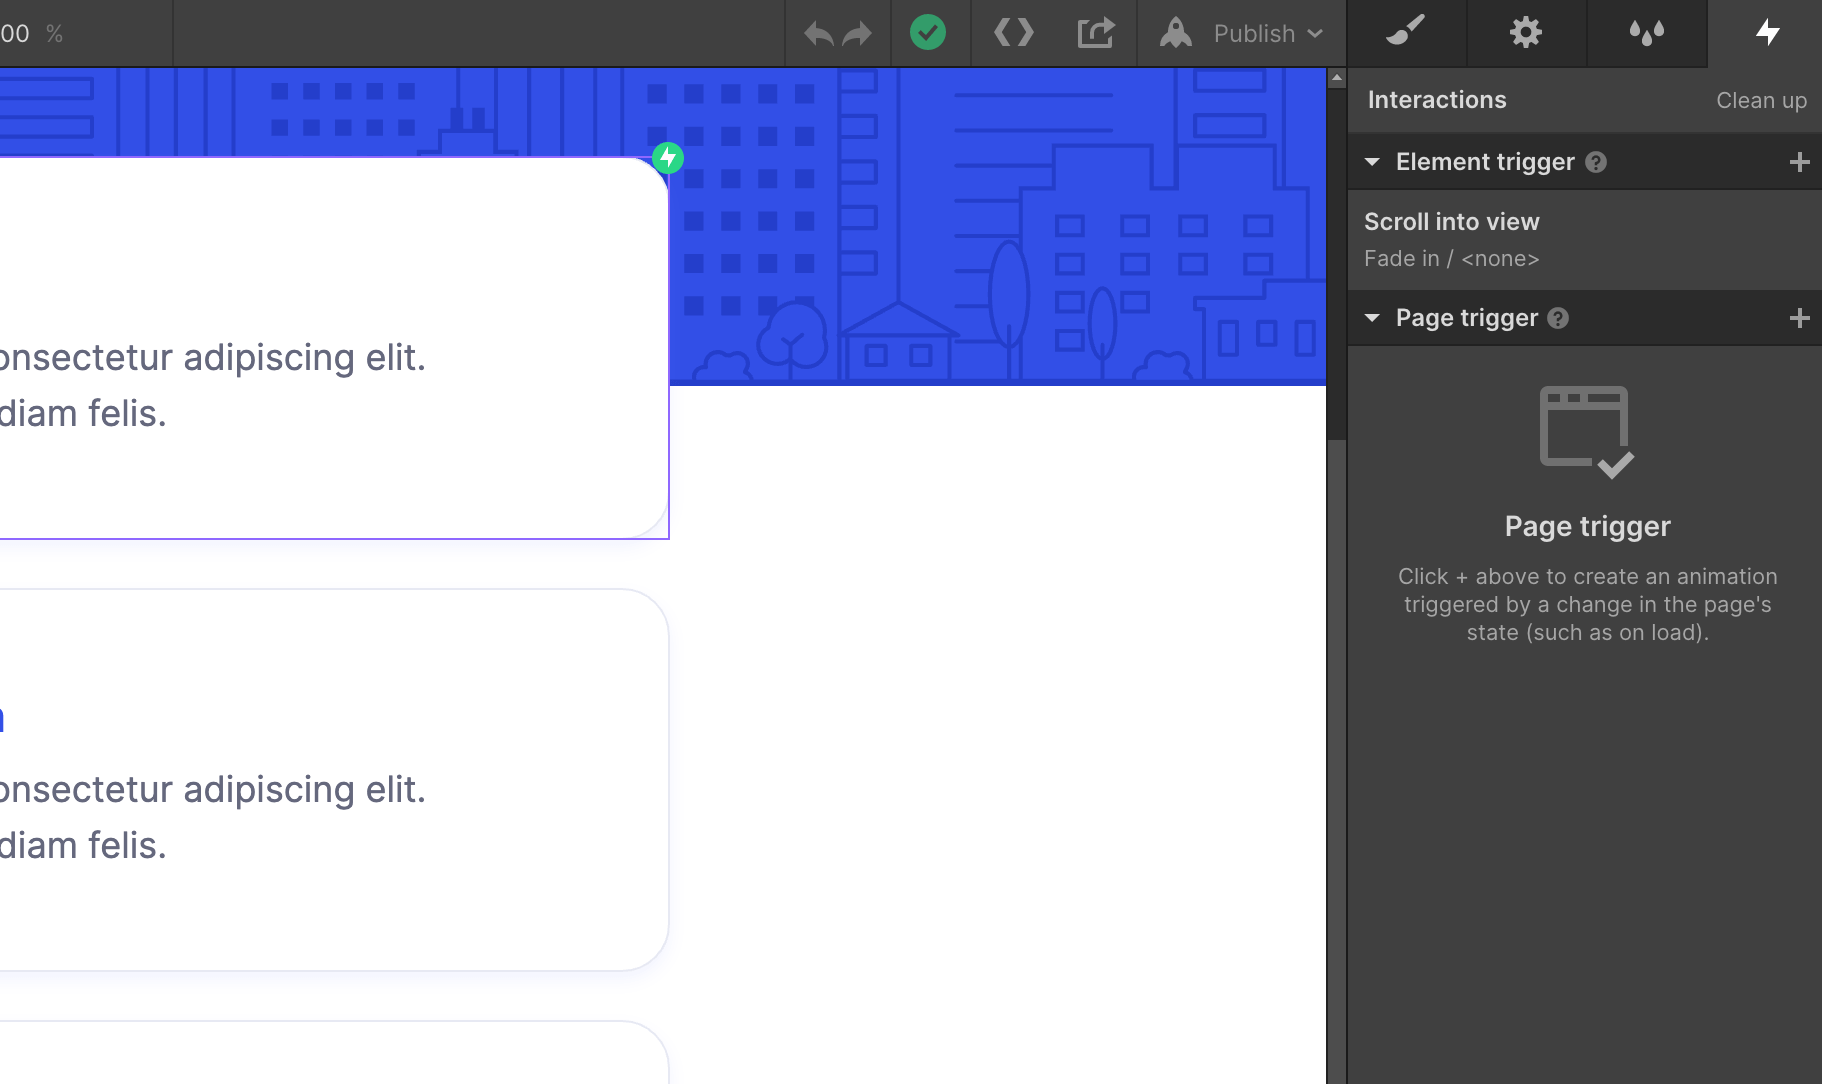Image resolution: width=1822 pixels, height=1084 pixels.
Task: Click the help icon beside Element trigger
Action: click(x=1596, y=162)
